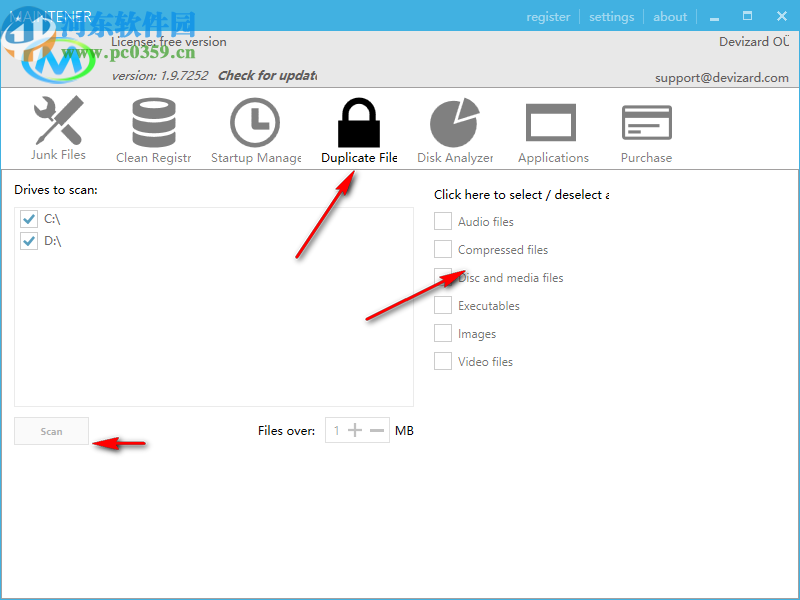The image size is (800, 600).
Task: Open the settings menu item
Action: click(611, 17)
